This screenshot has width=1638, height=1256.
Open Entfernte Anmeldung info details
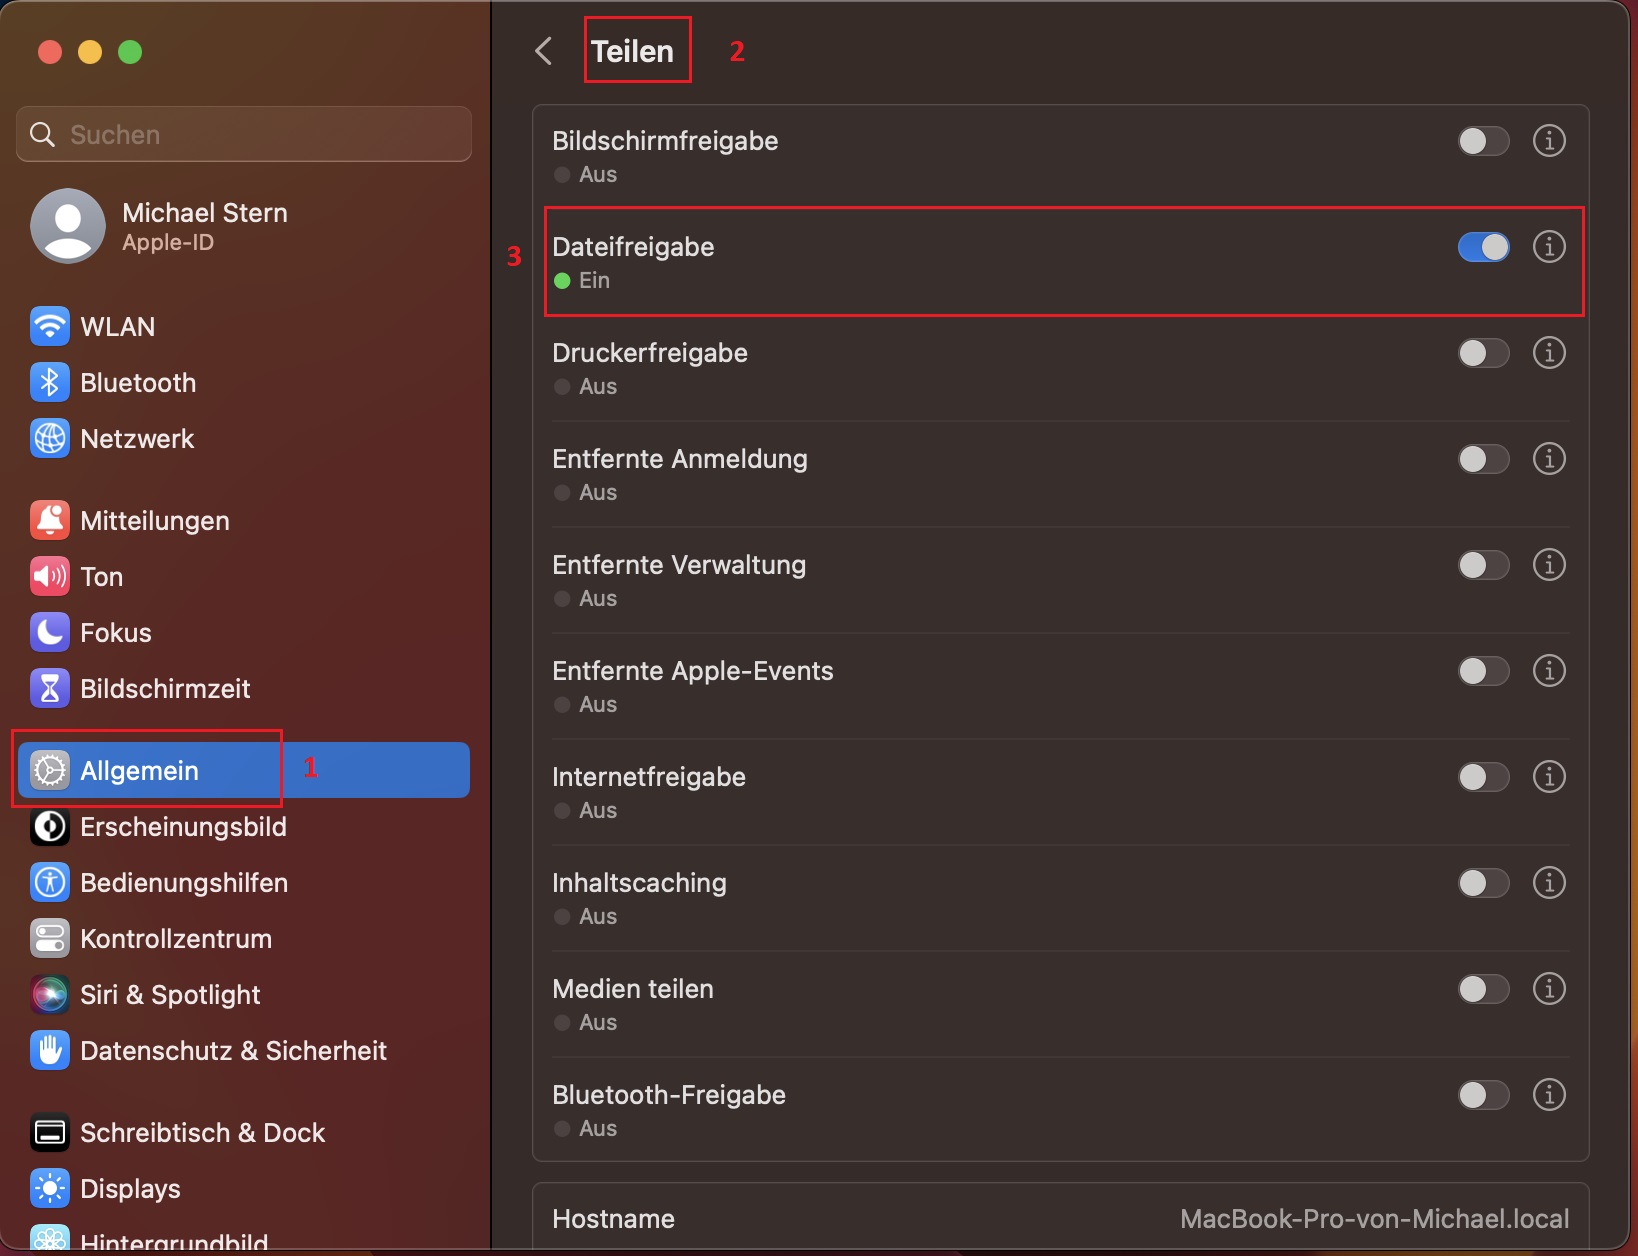[1549, 459]
